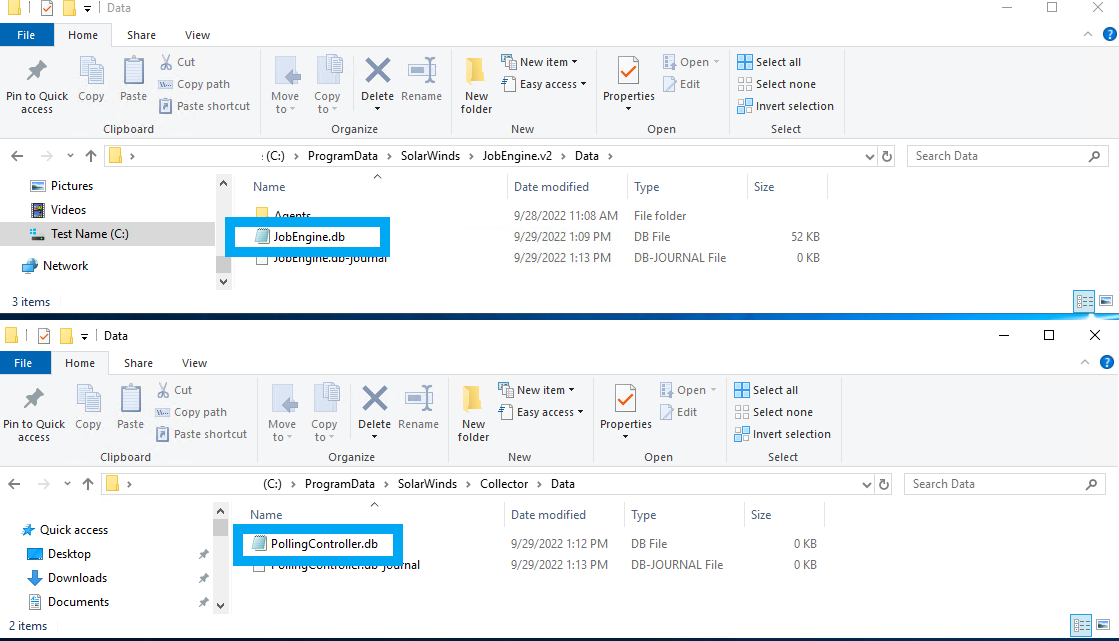Click Copy path in the Collector window
This screenshot has width=1119, height=641.
tap(191, 412)
